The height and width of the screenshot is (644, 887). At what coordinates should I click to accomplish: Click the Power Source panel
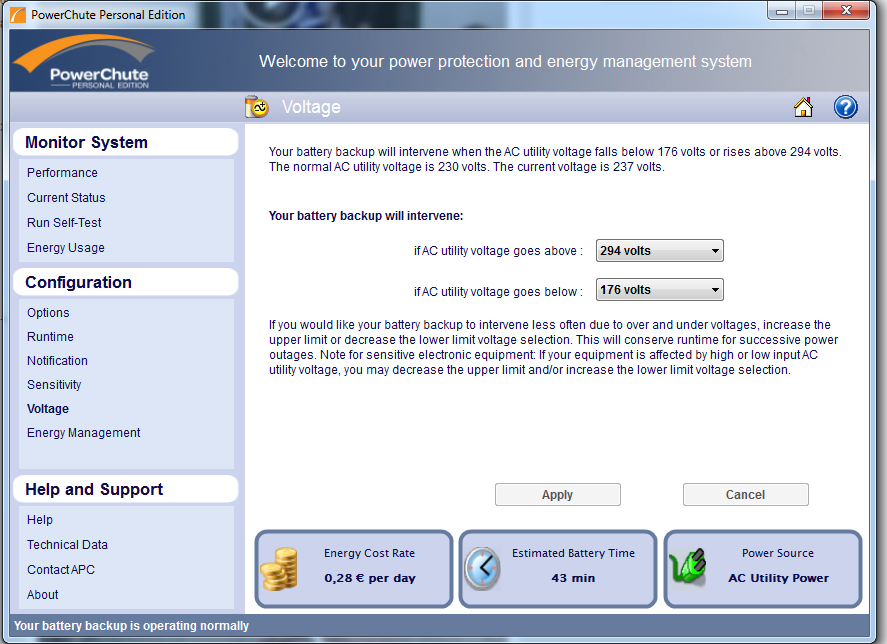point(763,569)
